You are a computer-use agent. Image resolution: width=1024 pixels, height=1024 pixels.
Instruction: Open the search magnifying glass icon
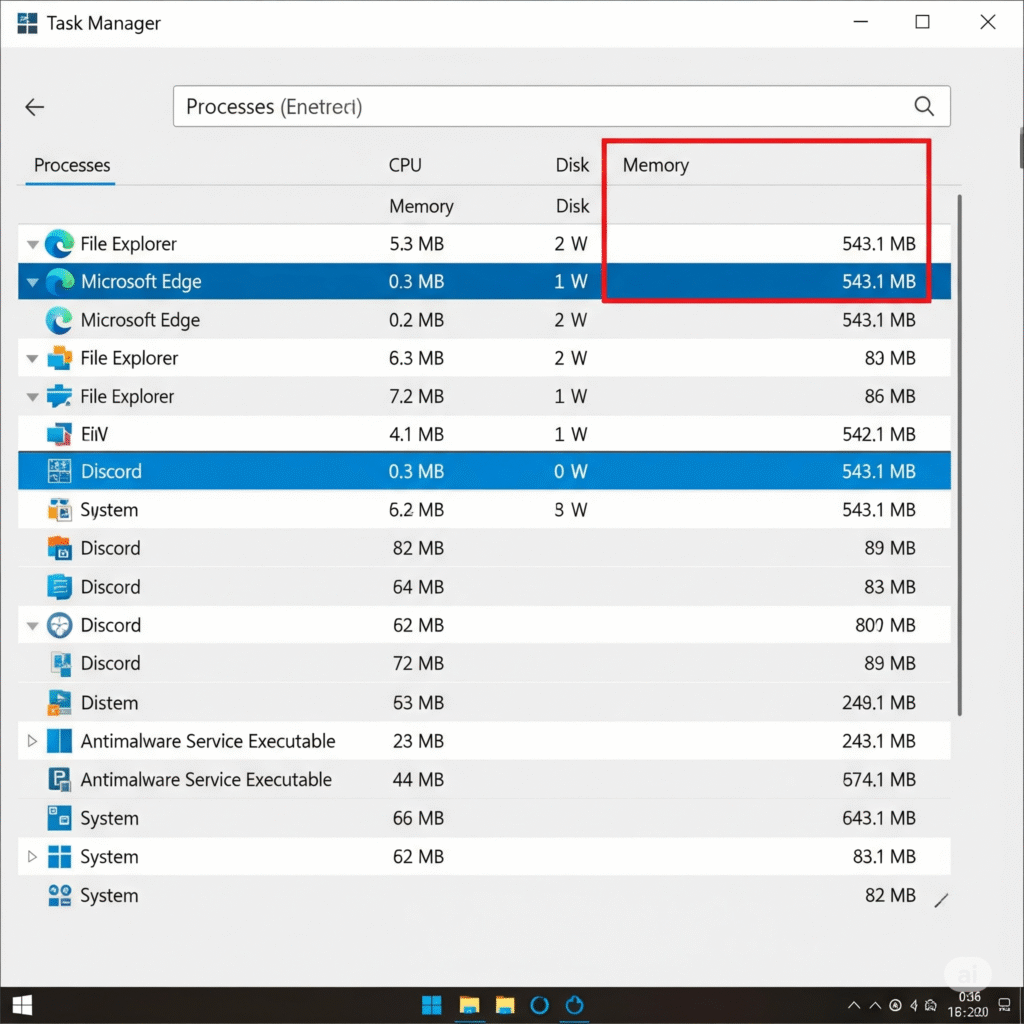(x=922, y=106)
